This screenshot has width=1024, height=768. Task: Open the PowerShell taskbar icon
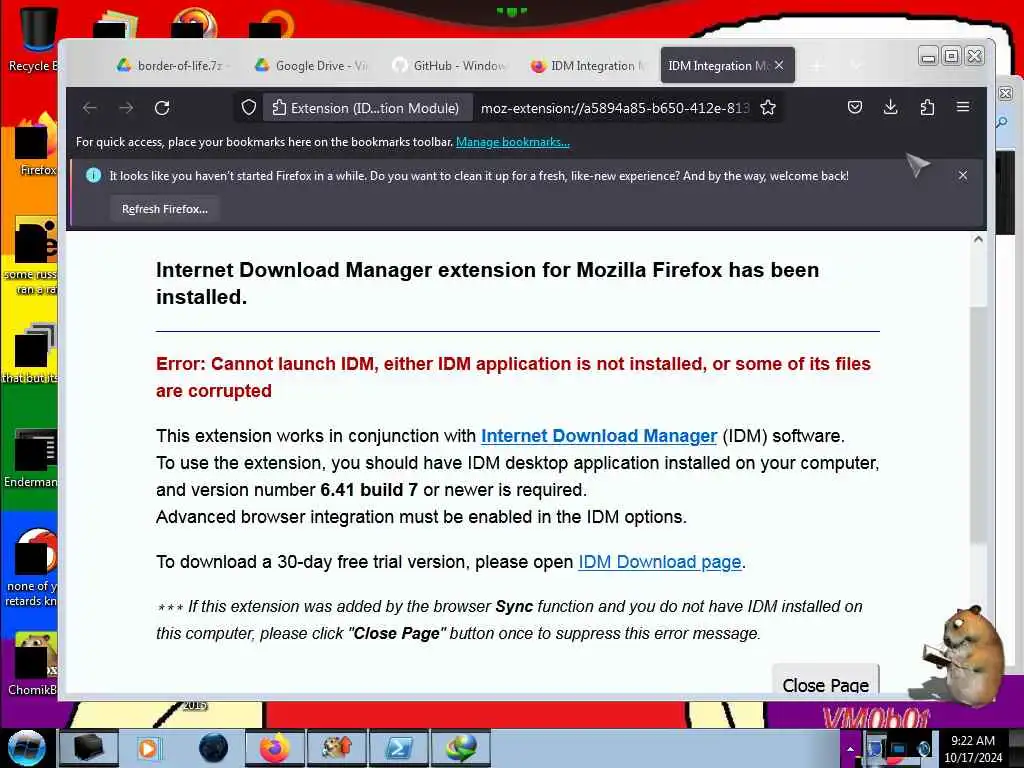(398, 748)
